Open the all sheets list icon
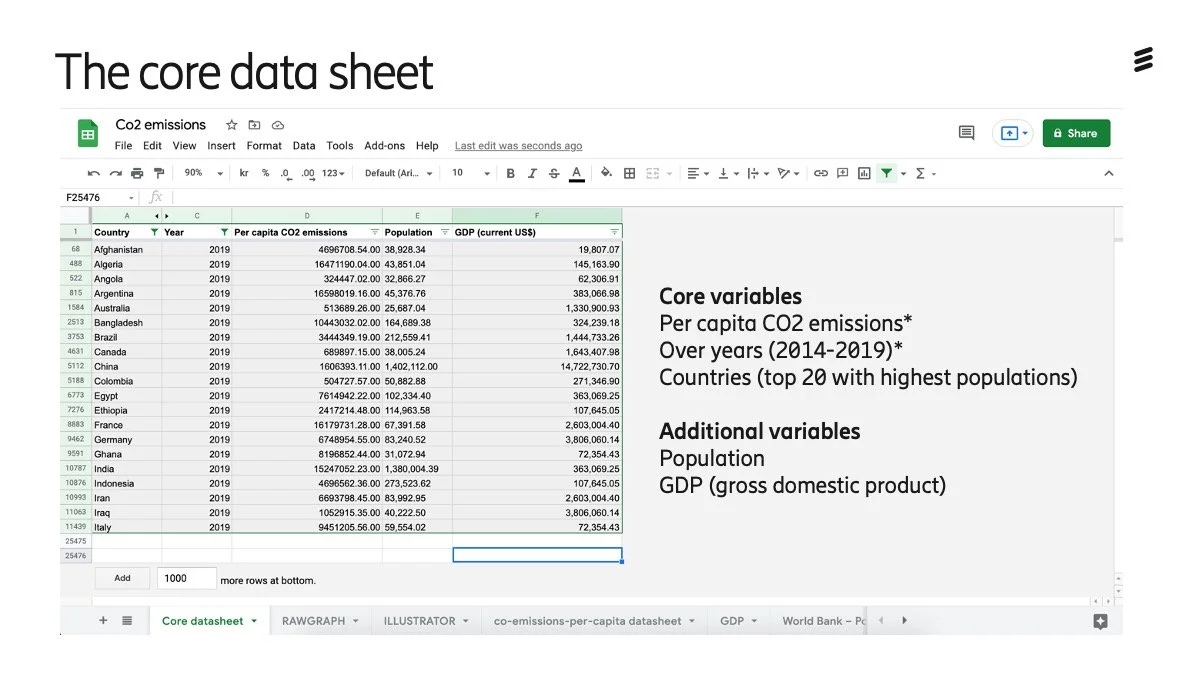This screenshot has width=1200, height=675. pos(127,620)
